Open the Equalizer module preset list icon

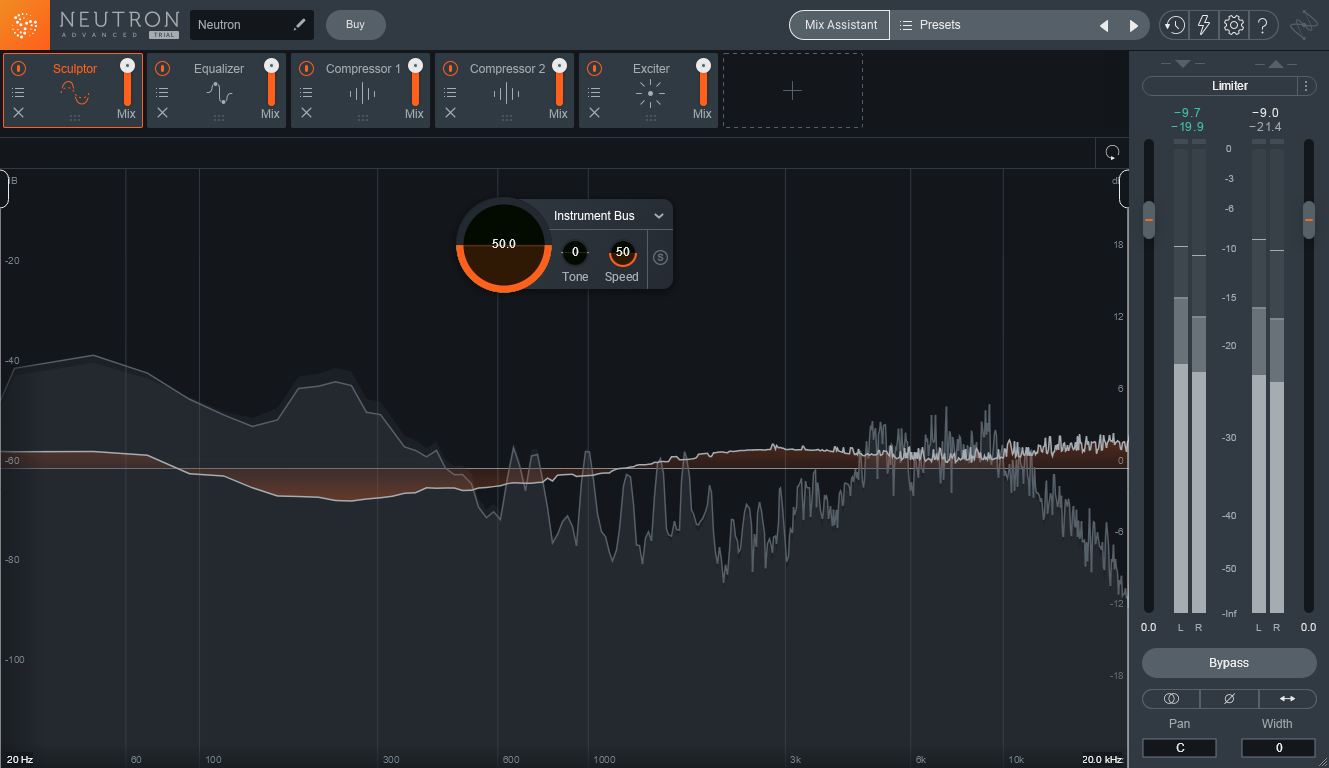(162, 92)
